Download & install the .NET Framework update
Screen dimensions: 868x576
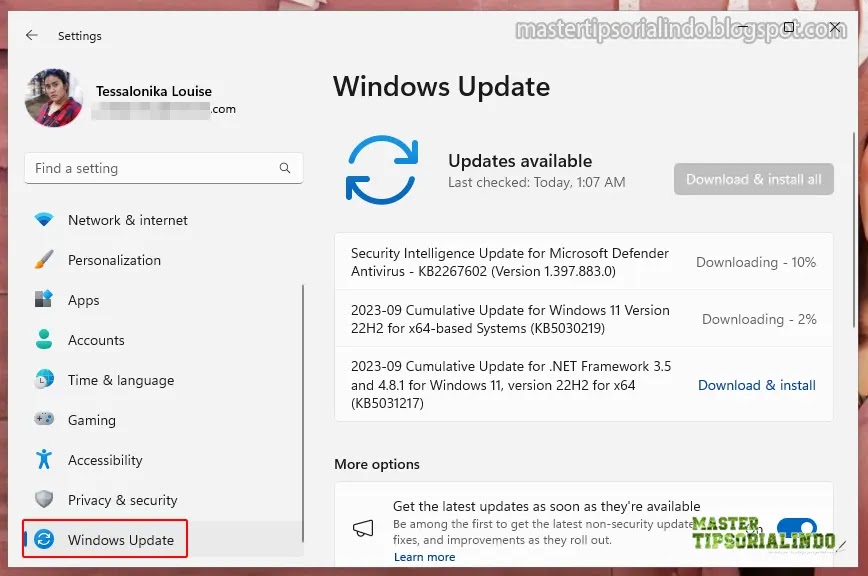[x=757, y=385]
